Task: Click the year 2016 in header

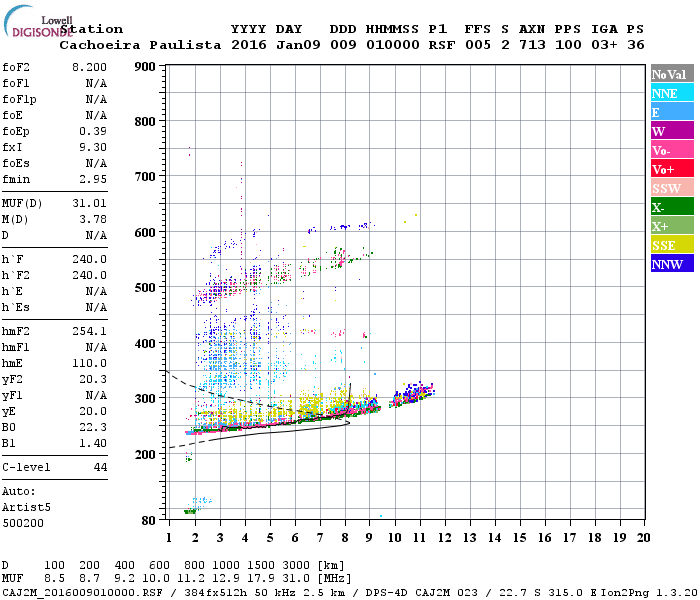Action: pos(249,45)
